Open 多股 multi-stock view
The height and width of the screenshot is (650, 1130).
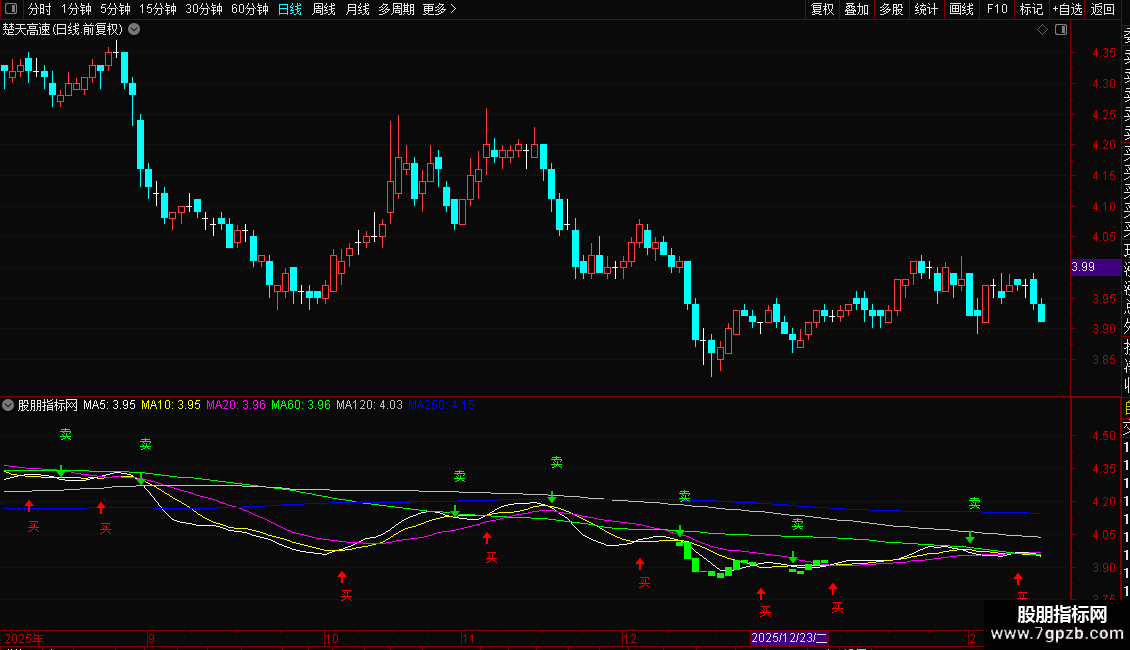coord(891,10)
